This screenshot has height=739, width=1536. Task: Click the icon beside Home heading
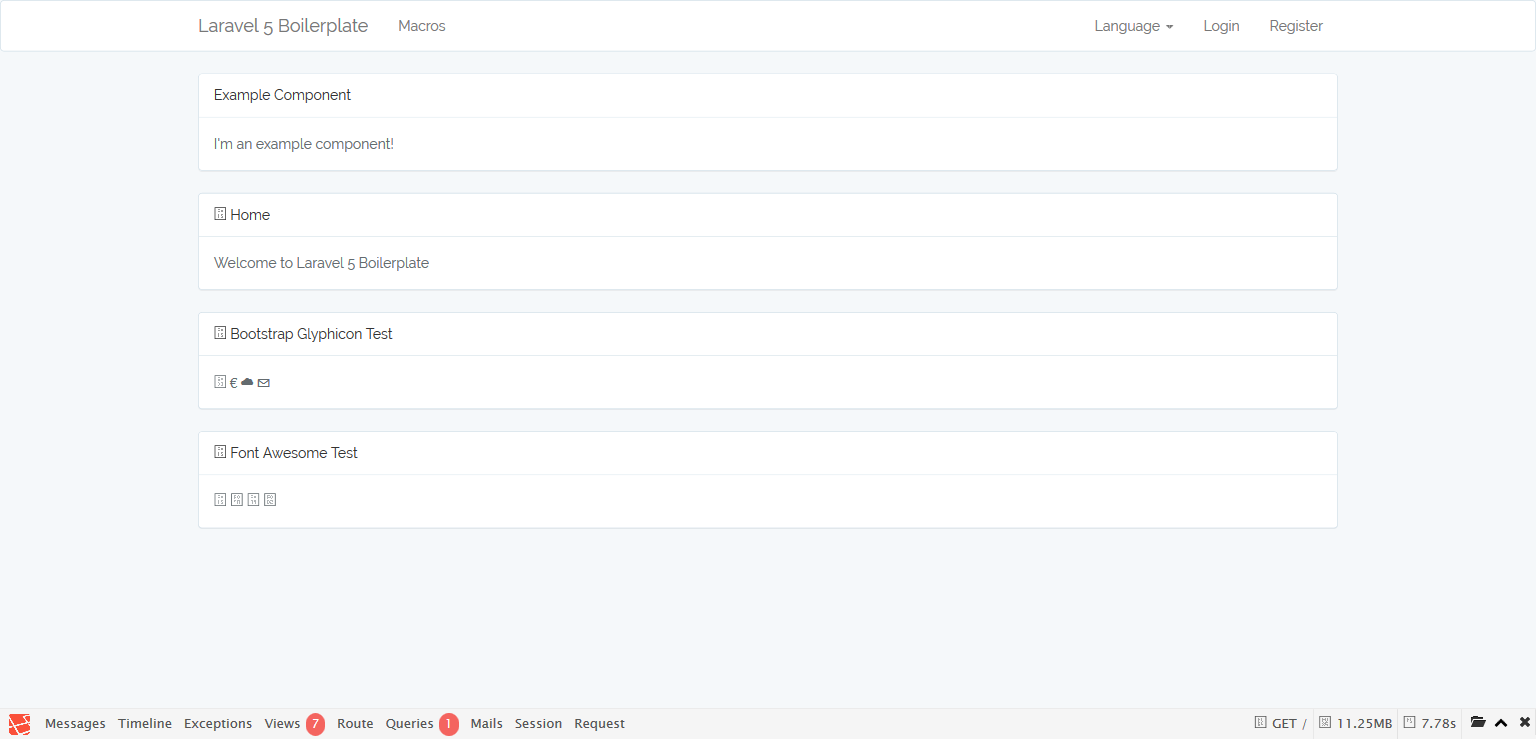click(x=220, y=214)
